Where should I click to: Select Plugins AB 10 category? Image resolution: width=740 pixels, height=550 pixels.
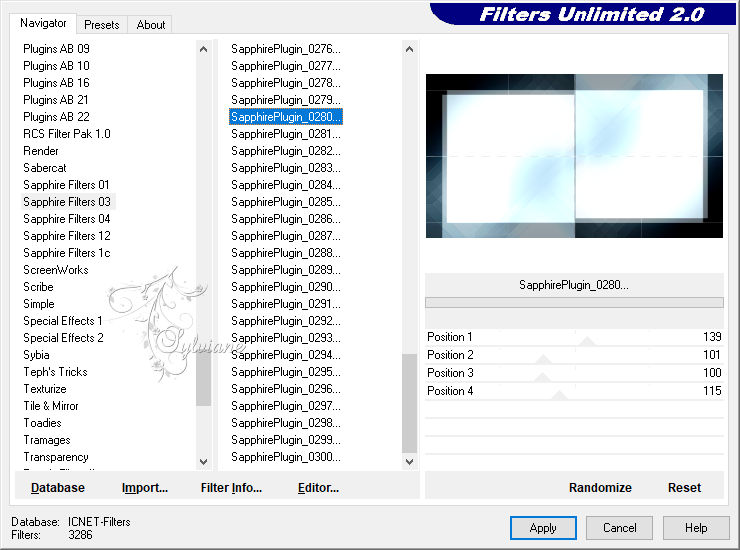(x=56, y=66)
